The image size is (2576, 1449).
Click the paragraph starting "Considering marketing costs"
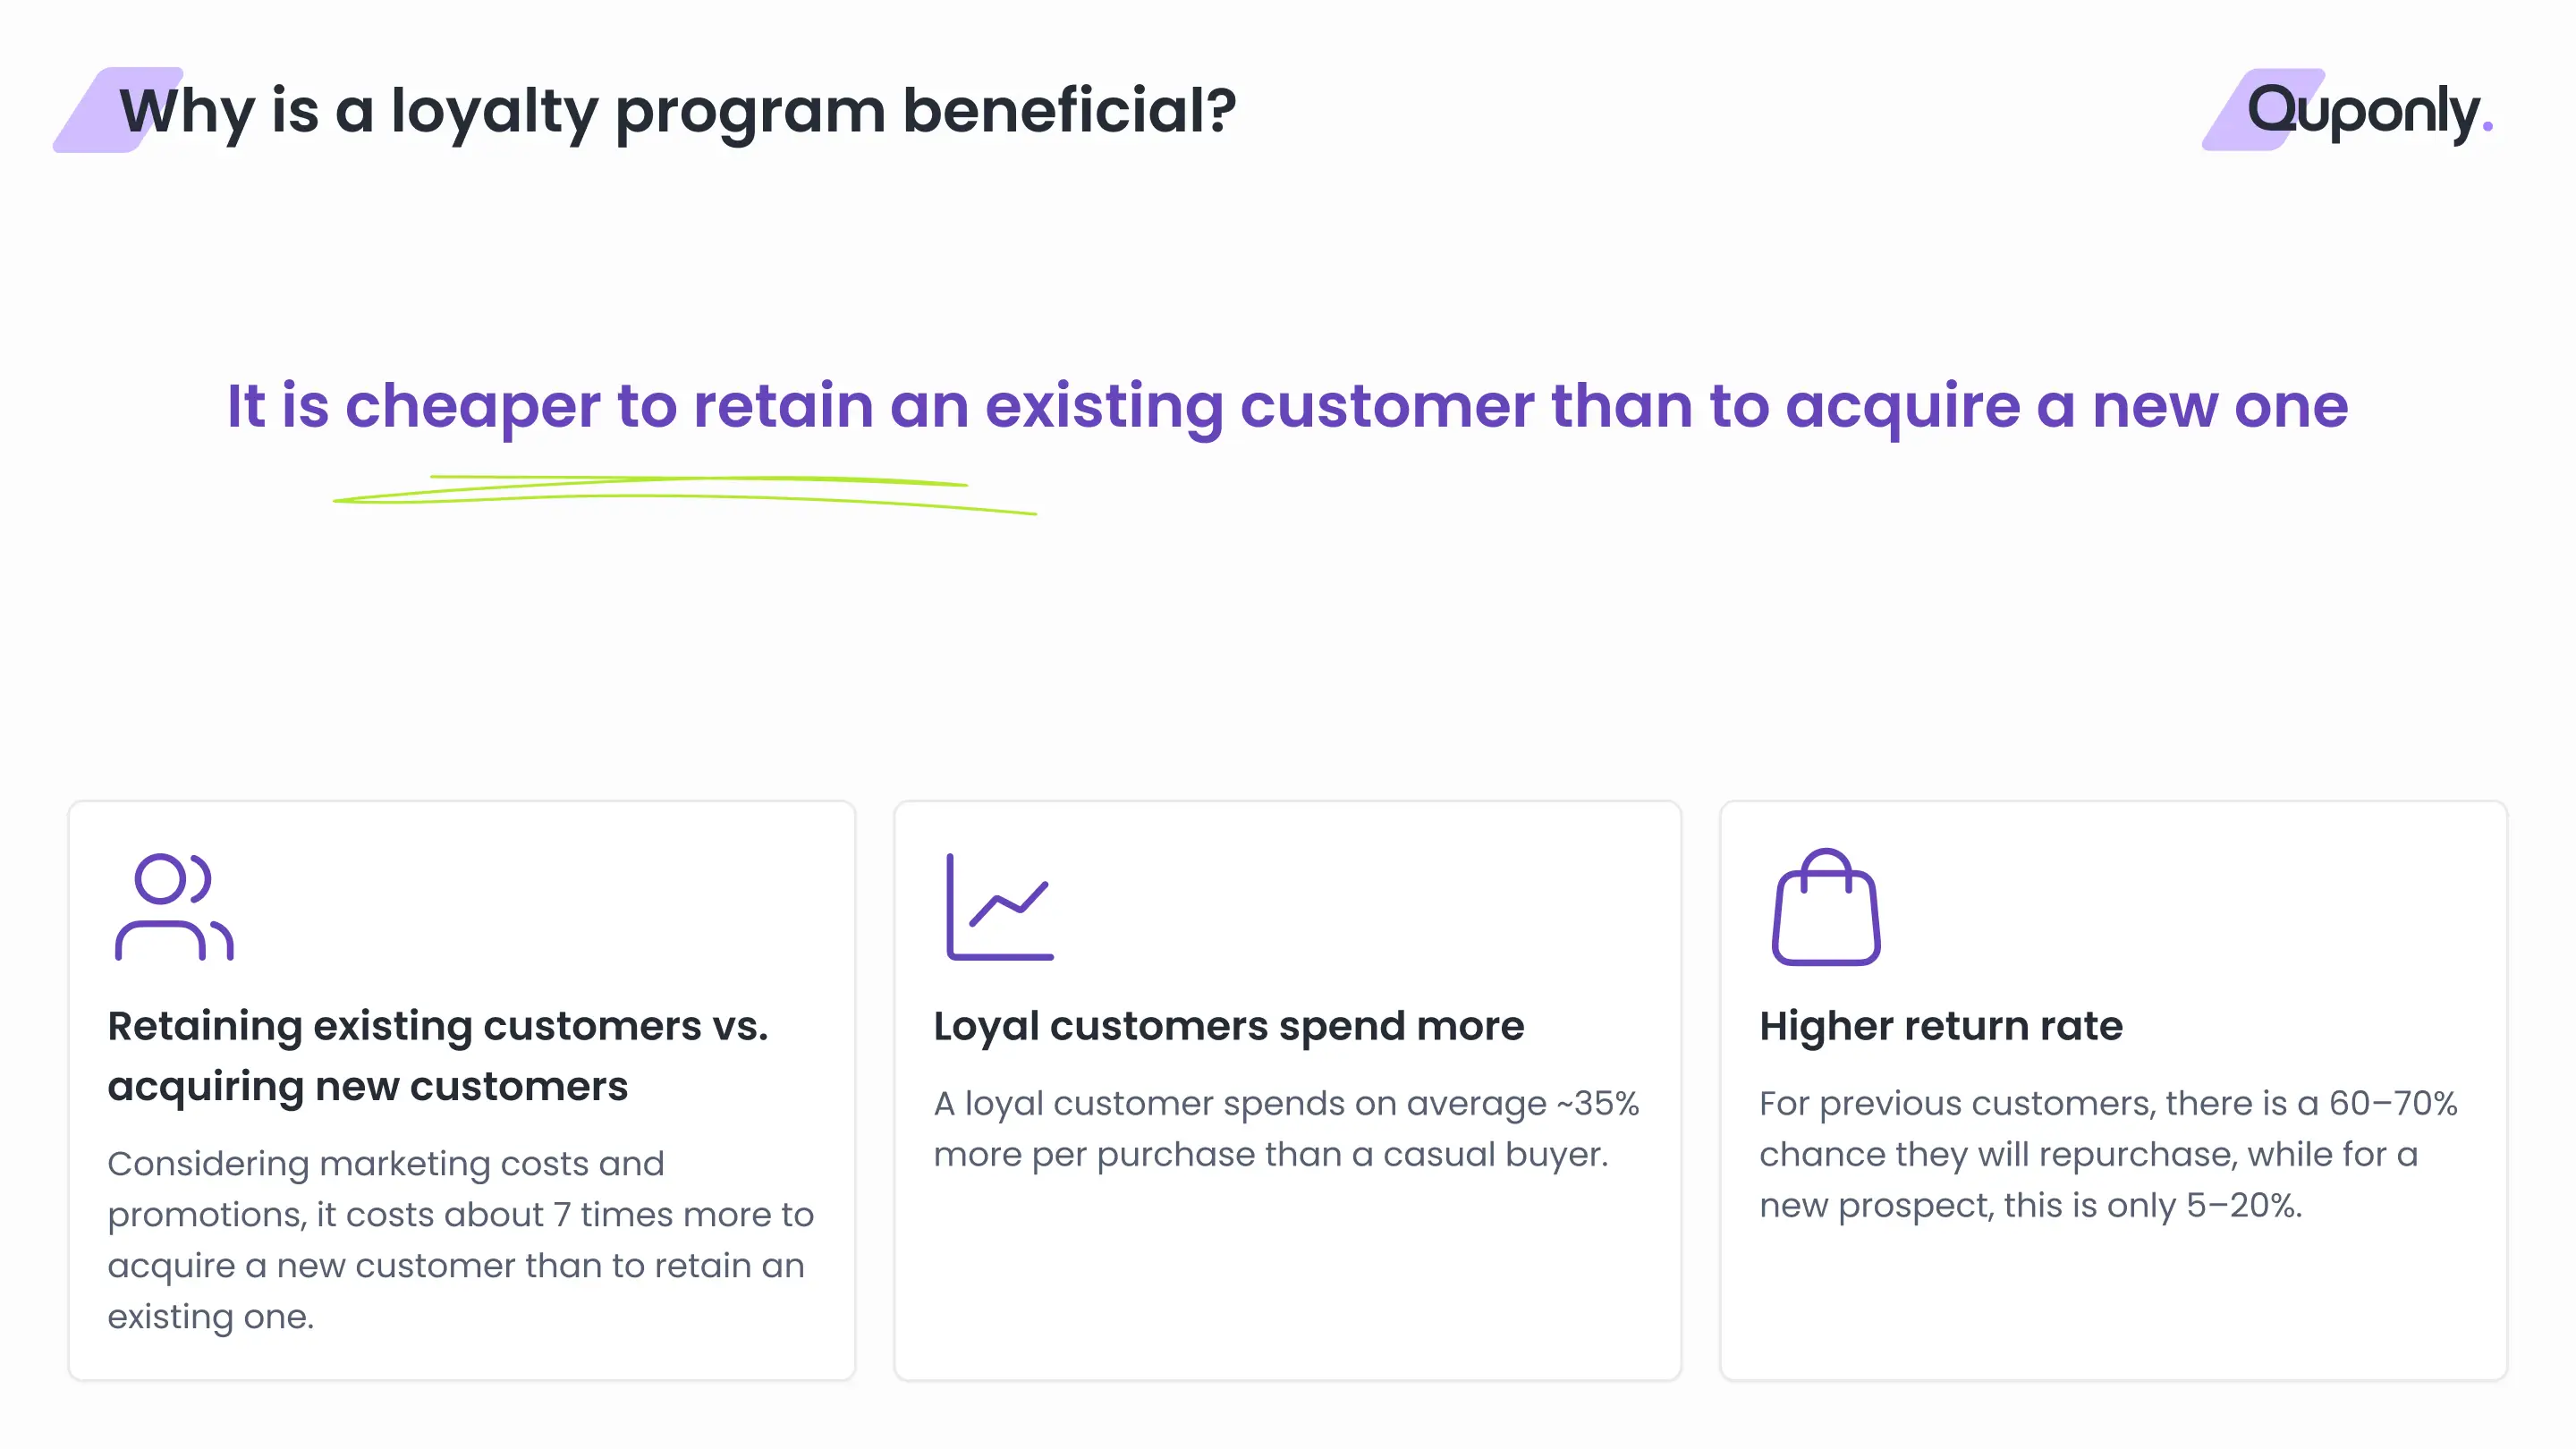coord(460,1239)
